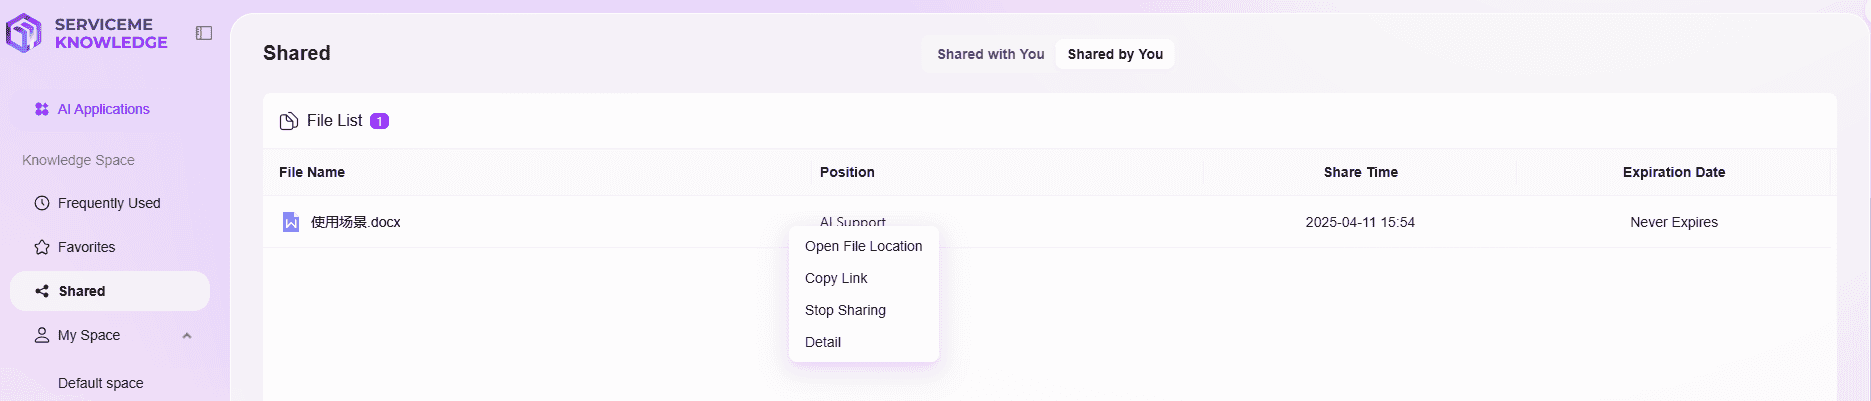Viewport: 1871px width, 401px height.
Task: Switch to Shared with You tab
Action: 990,54
